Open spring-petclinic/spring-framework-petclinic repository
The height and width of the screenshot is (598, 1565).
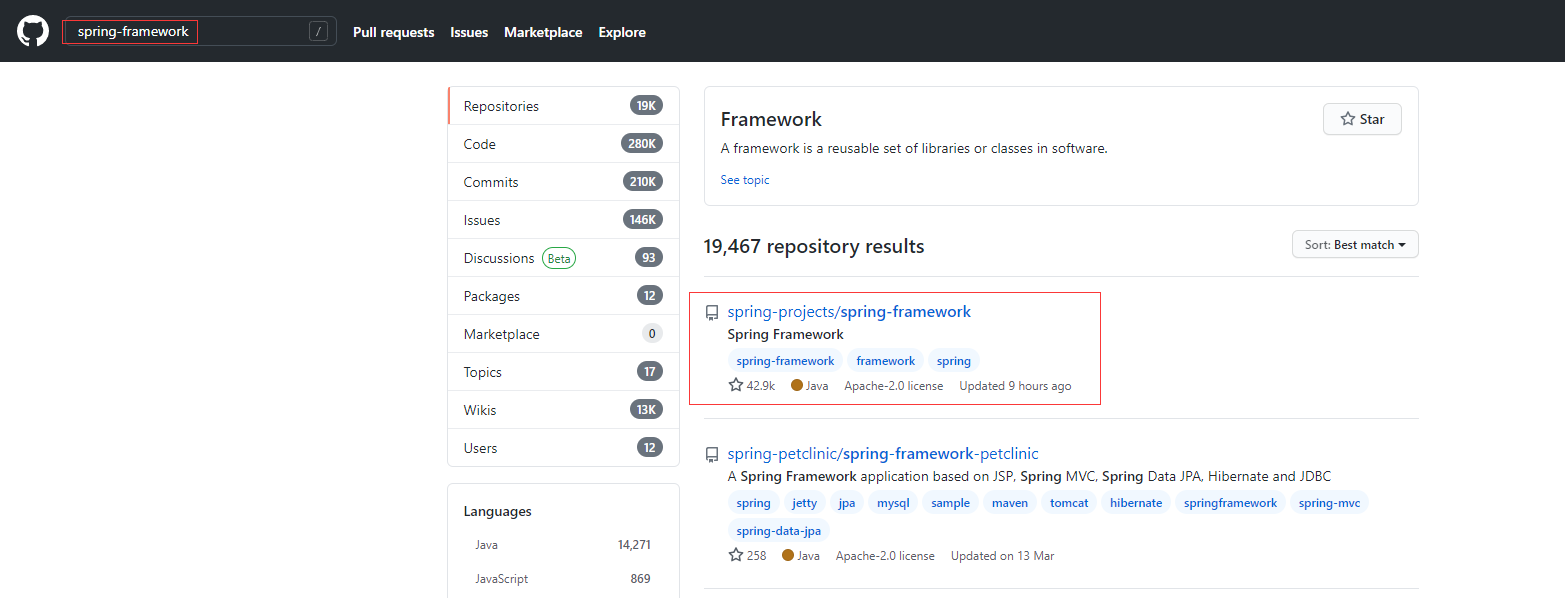pyautogui.click(x=883, y=454)
